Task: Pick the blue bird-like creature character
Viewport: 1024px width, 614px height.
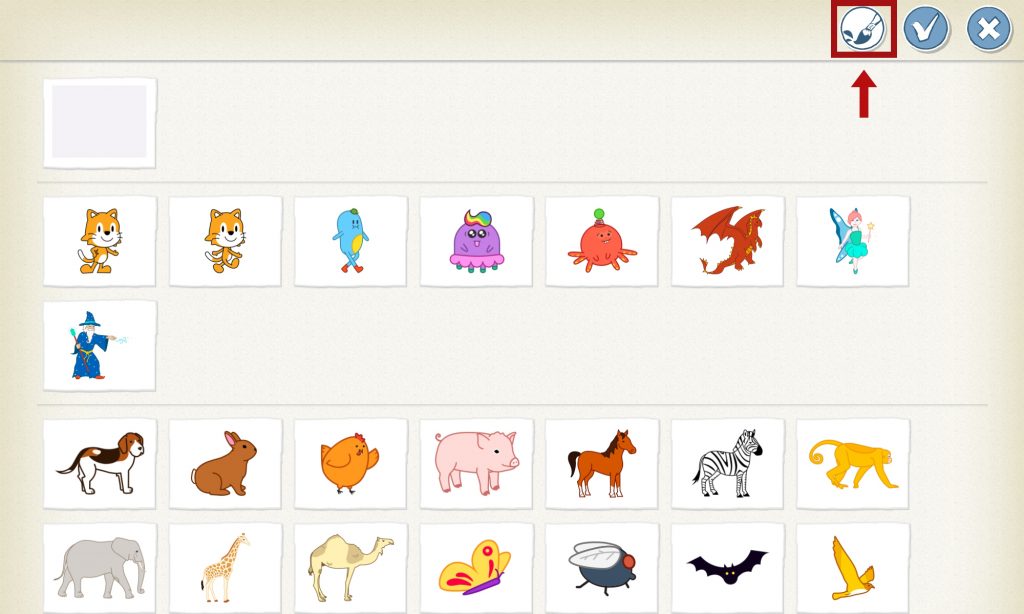Action: click(351, 241)
